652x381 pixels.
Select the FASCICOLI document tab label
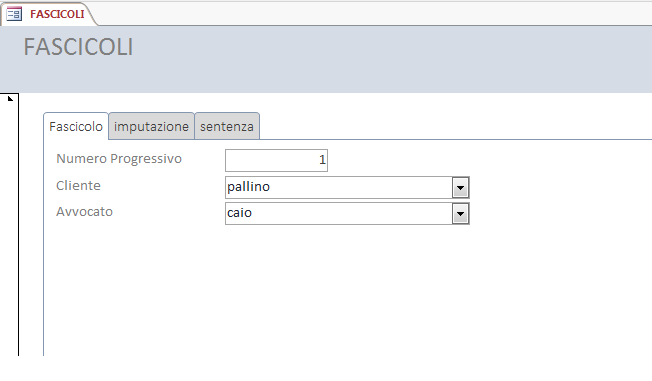(57, 14)
